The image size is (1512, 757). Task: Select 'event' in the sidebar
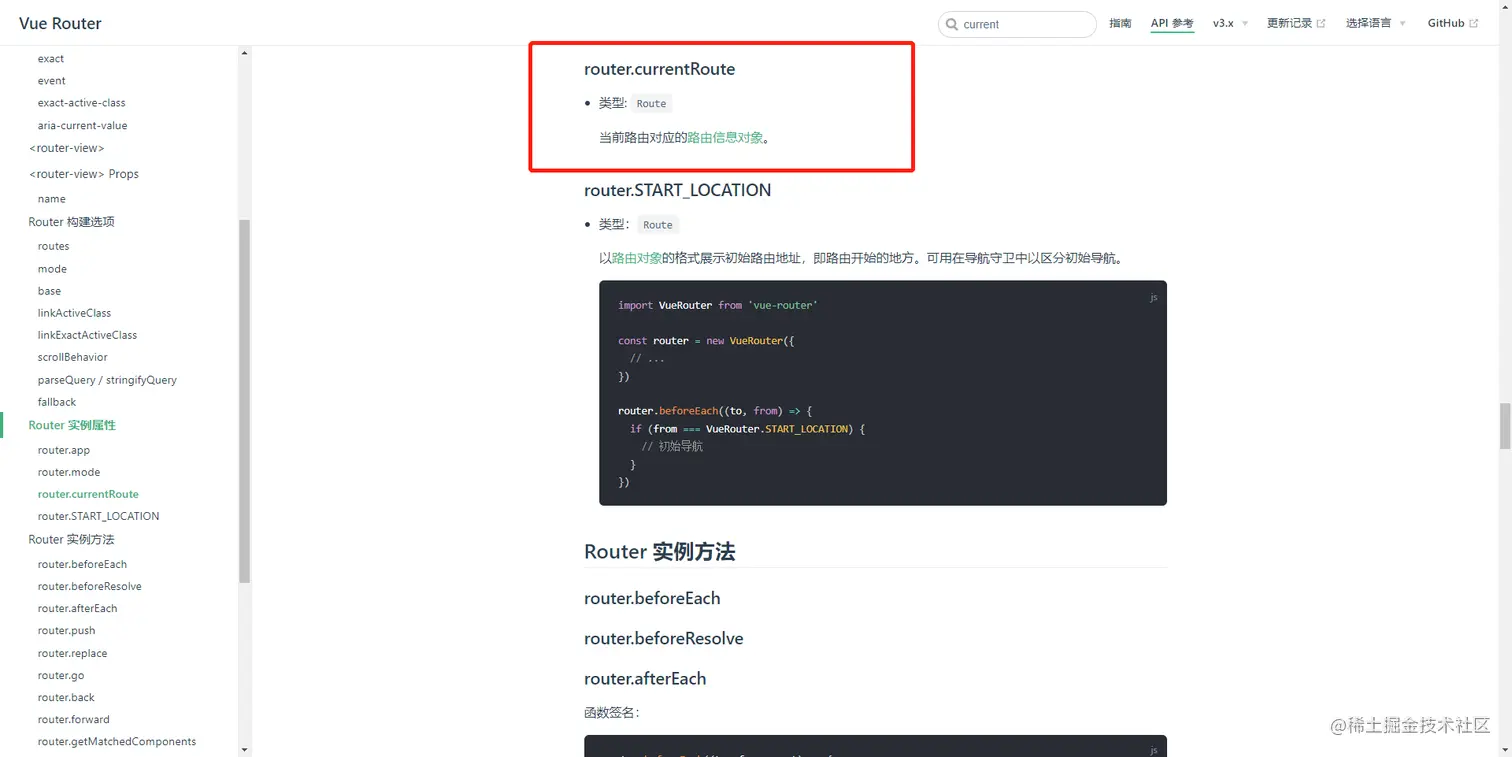[52, 81]
